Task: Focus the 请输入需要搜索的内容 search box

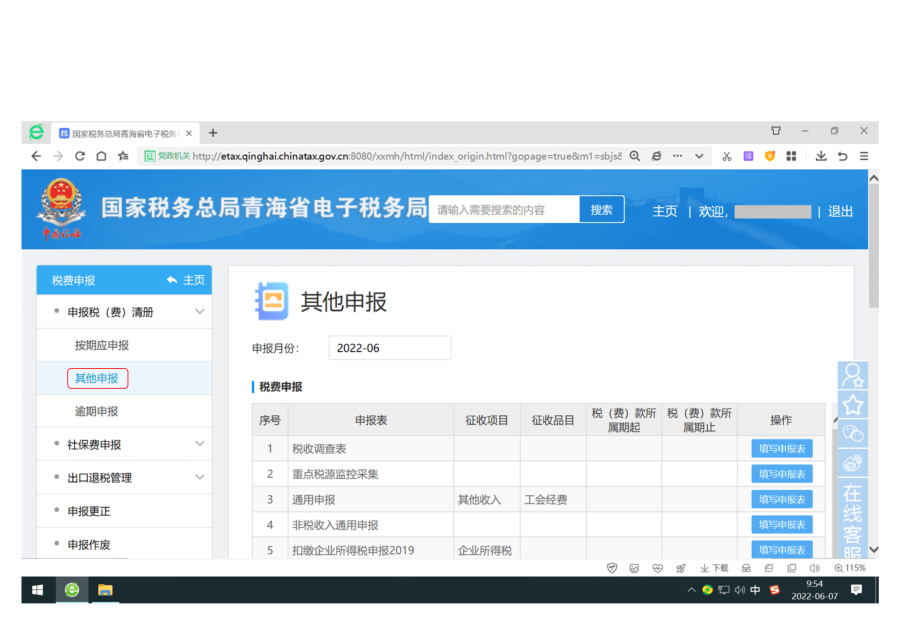Action: point(504,210)
